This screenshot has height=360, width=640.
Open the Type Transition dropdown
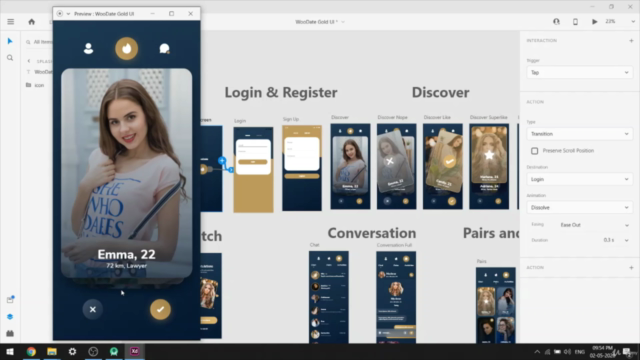579,134
